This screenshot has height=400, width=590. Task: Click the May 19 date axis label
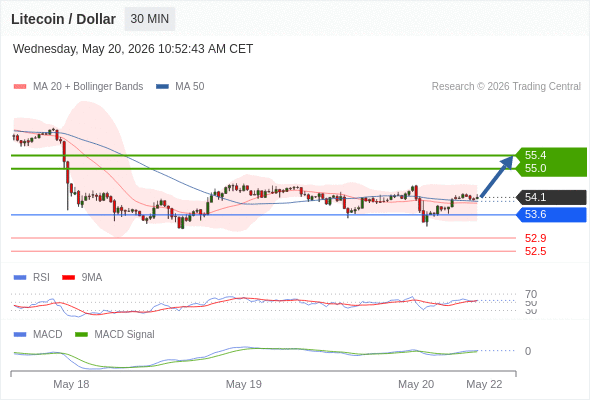pyautogui.click(x=243, y=384)
